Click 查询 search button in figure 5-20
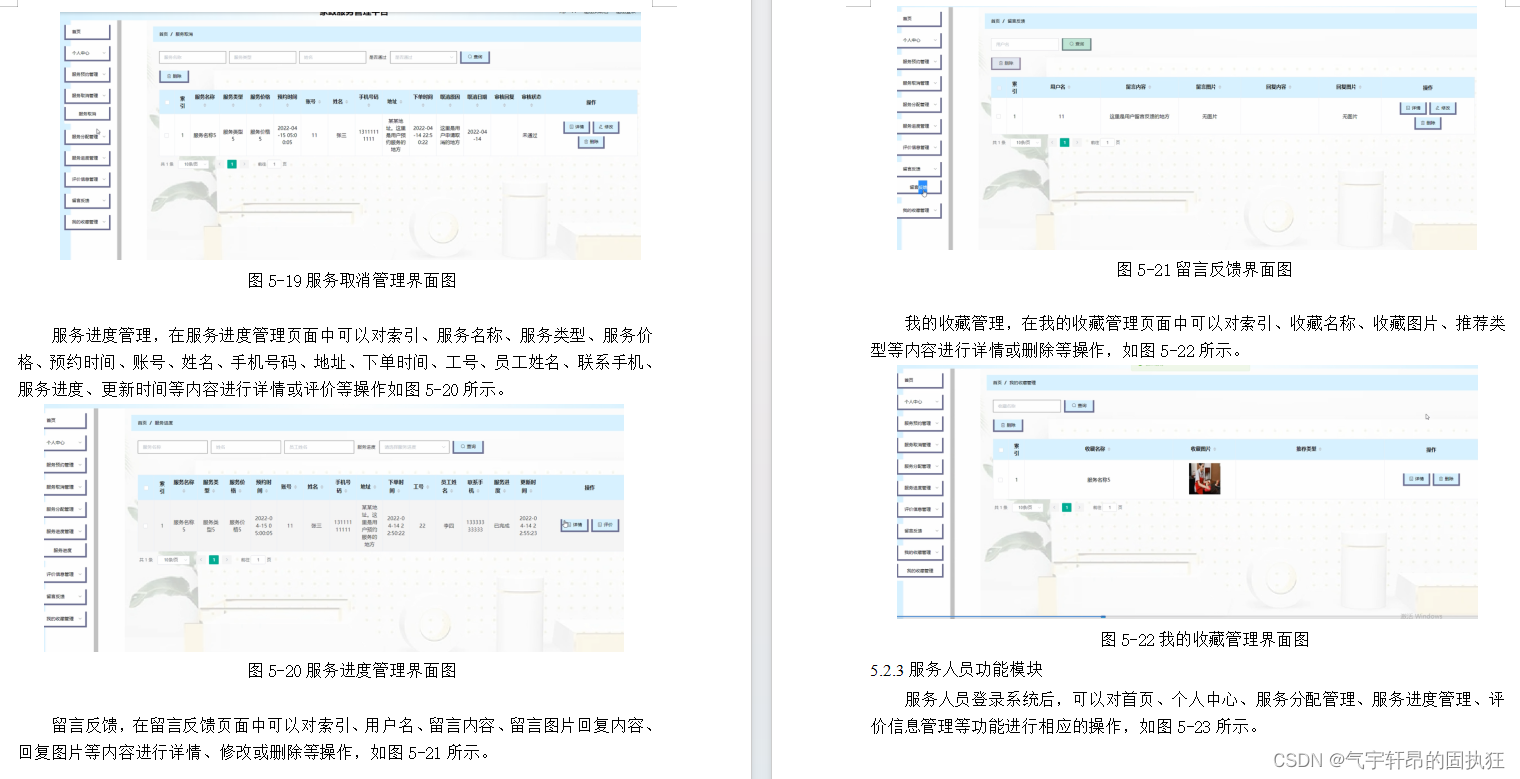The image size is (1520, 779). tap(467, 447)
